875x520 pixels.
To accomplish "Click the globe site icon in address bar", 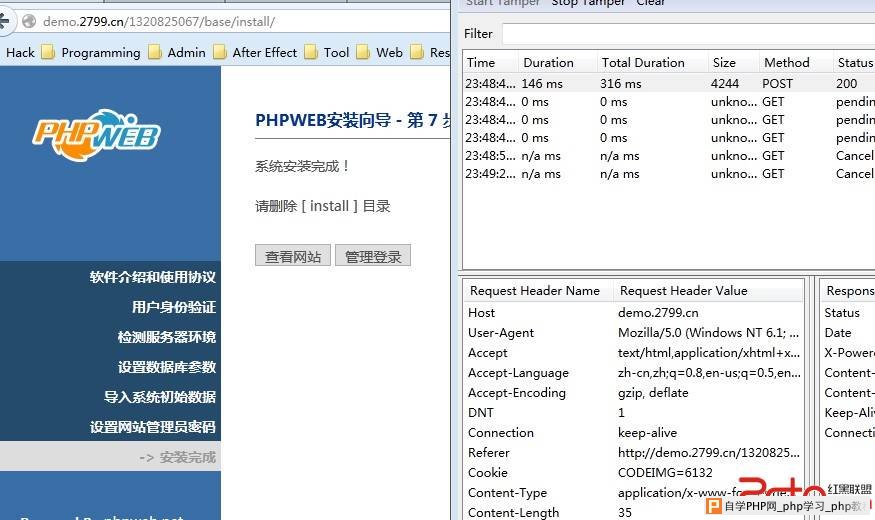I will [29, 22].
